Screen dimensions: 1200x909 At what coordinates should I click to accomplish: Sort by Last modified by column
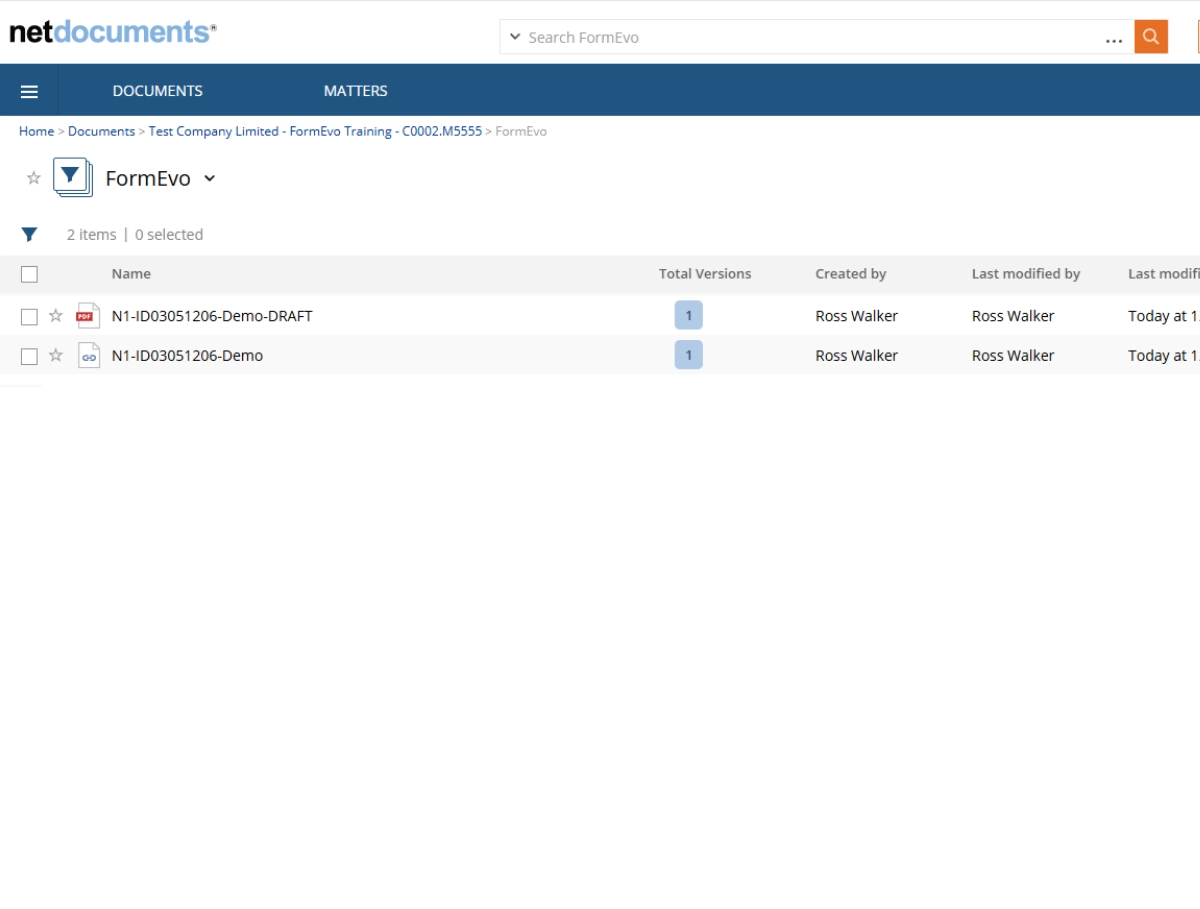coord(1026,274)
